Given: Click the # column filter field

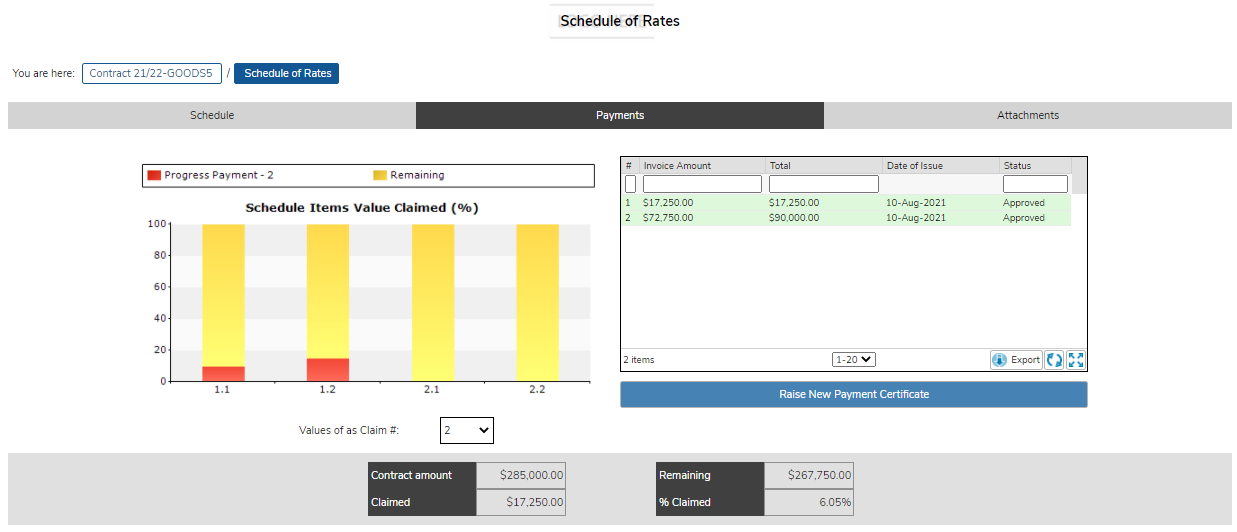Looking at the screenshot, I should click(630, 184).
